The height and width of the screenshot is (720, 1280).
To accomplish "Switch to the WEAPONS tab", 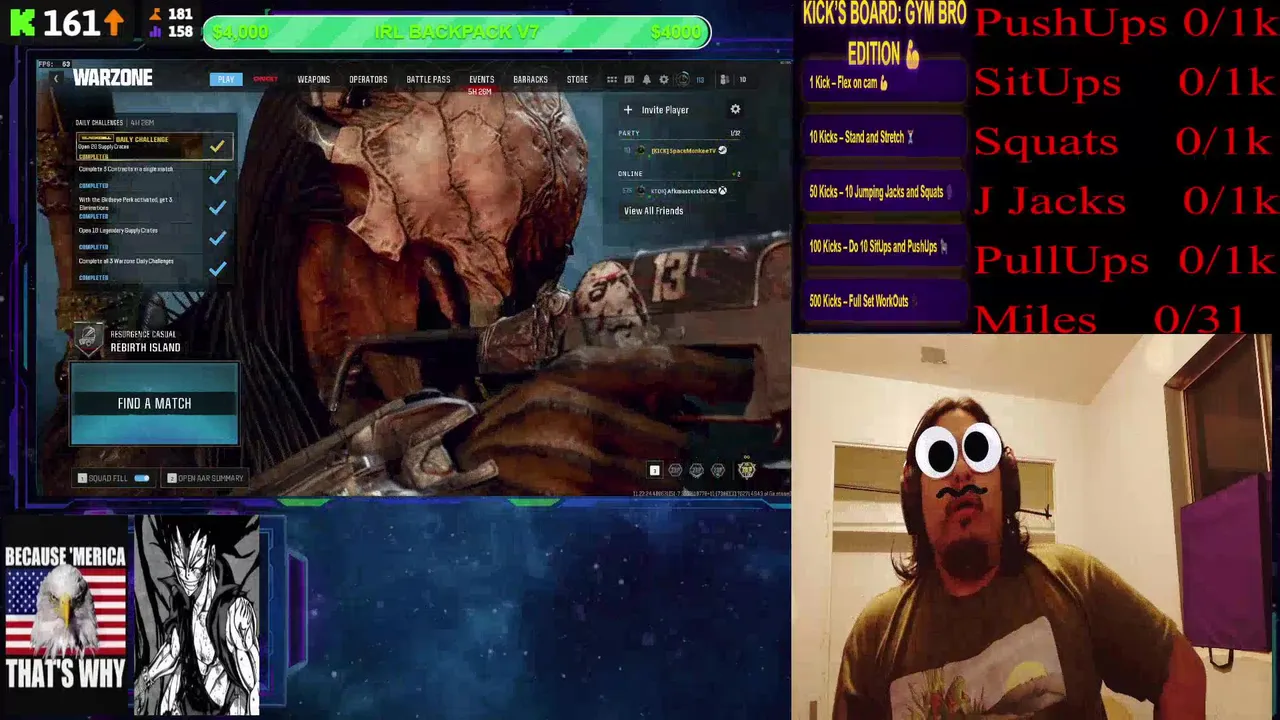I will coord(313,79).
